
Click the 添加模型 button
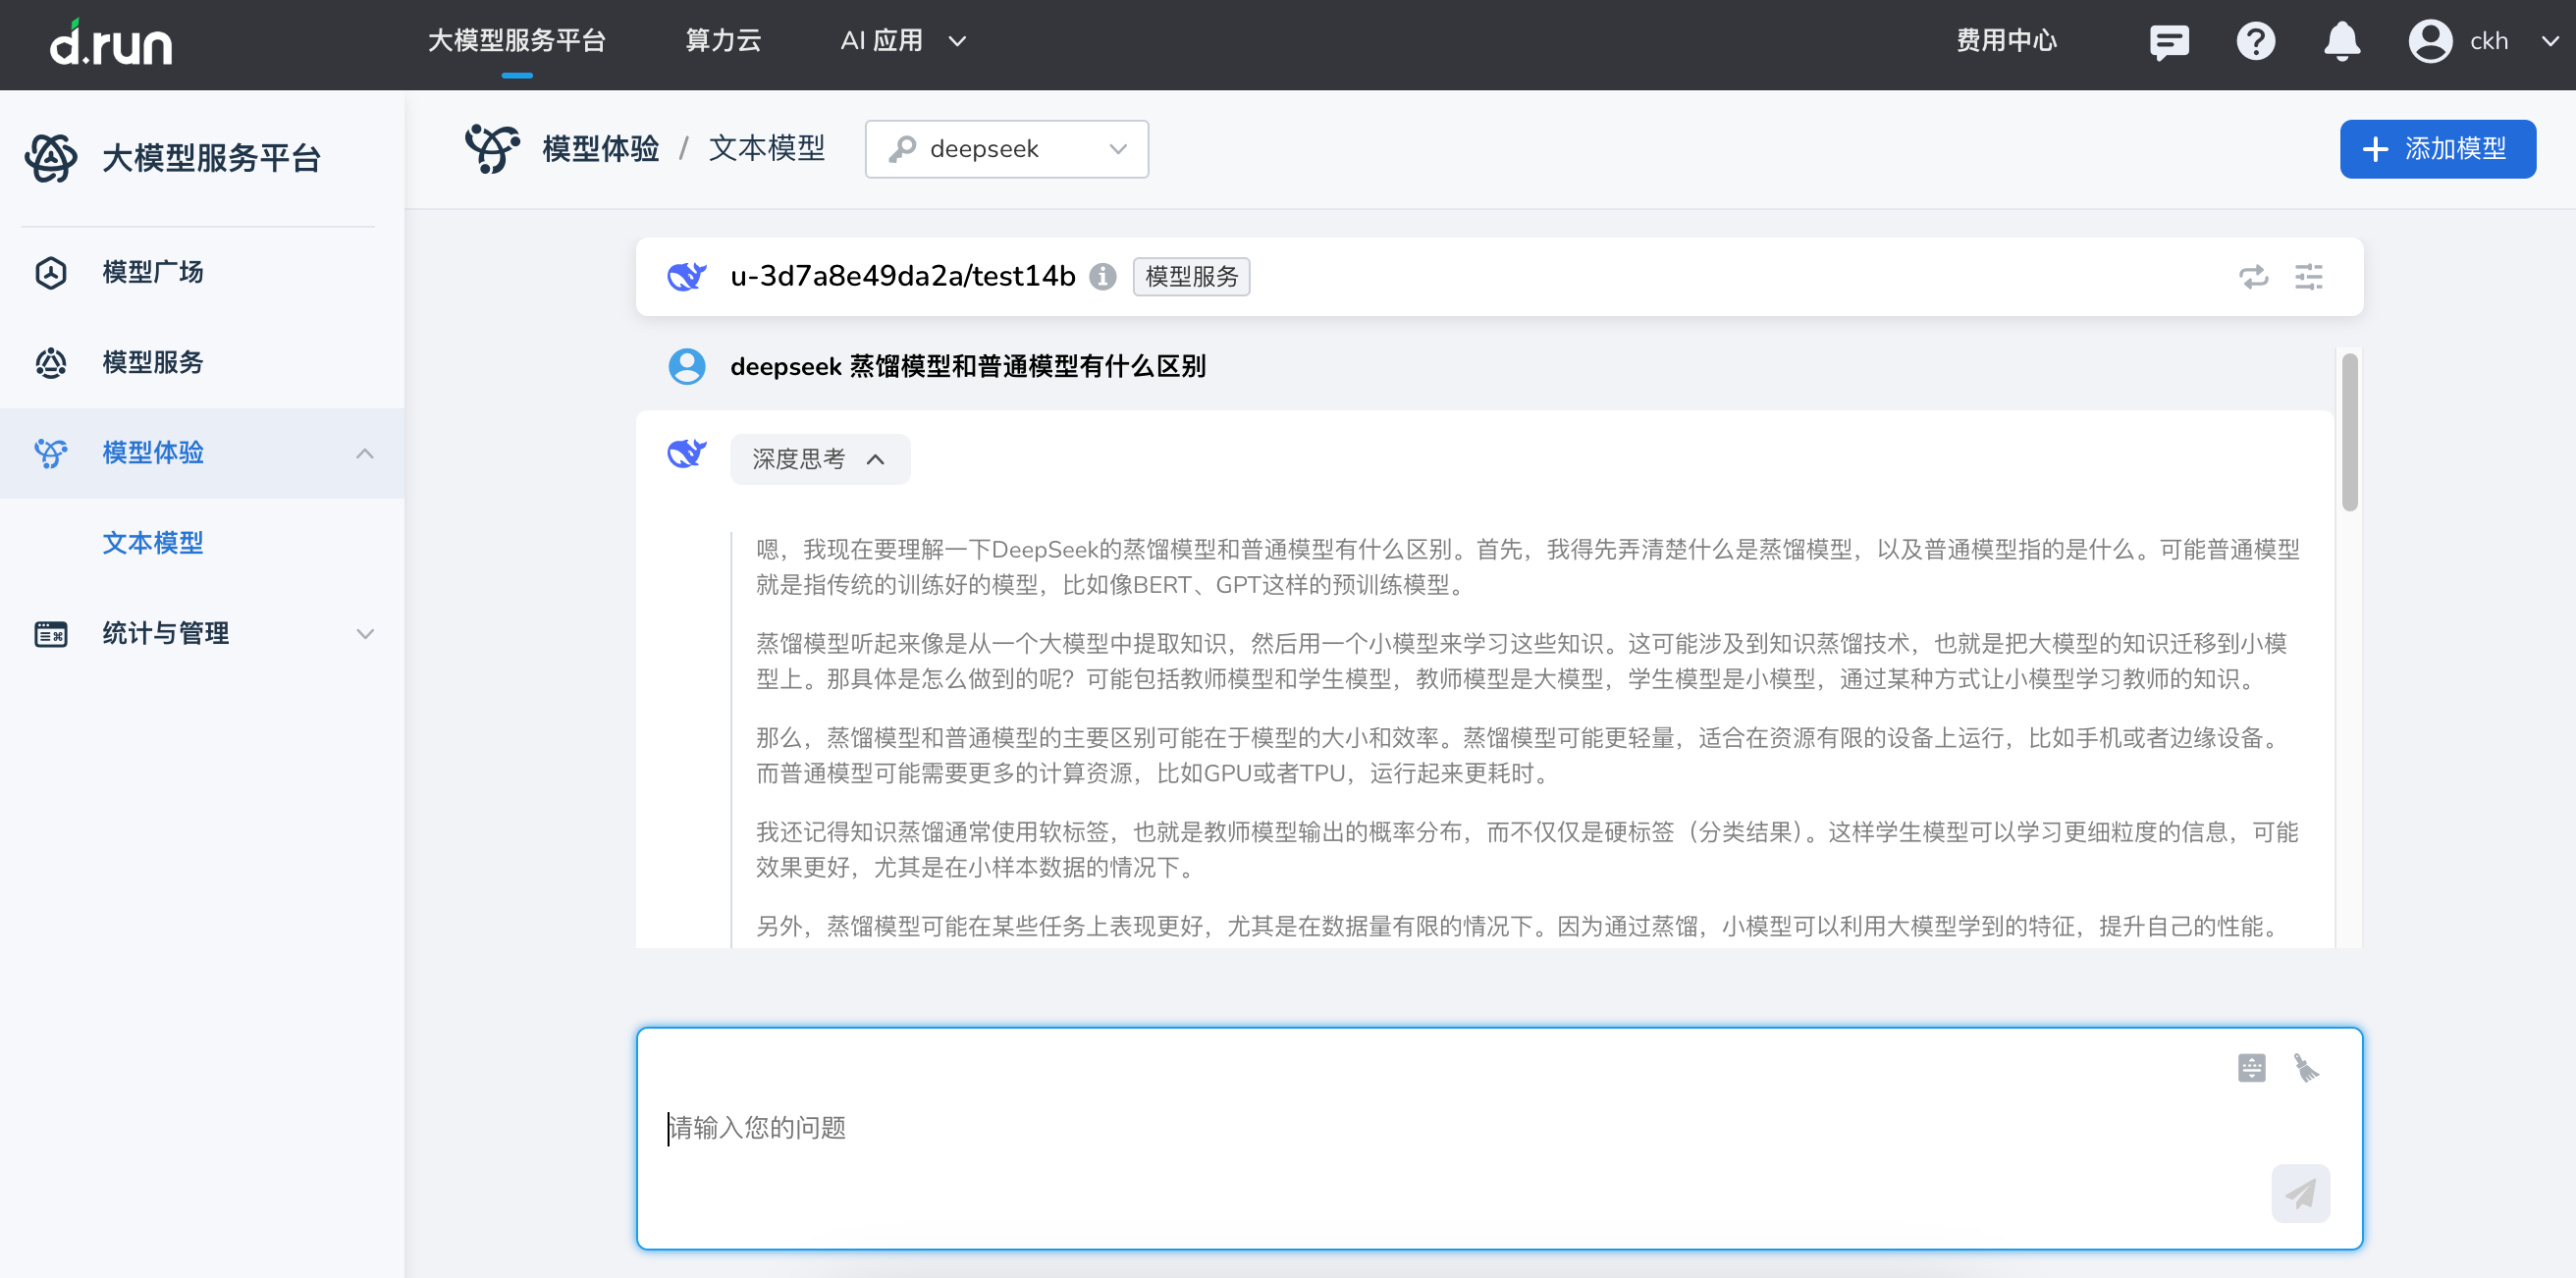pyautogui.click(x=2437, y=148)
